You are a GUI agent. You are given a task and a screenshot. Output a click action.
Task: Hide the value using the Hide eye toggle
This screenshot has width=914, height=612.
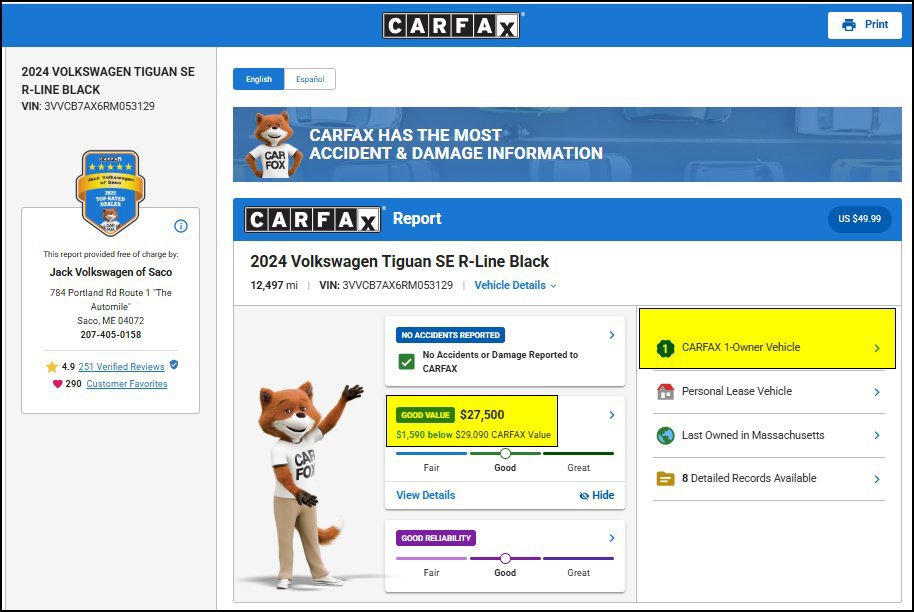[x=596, y=495]
